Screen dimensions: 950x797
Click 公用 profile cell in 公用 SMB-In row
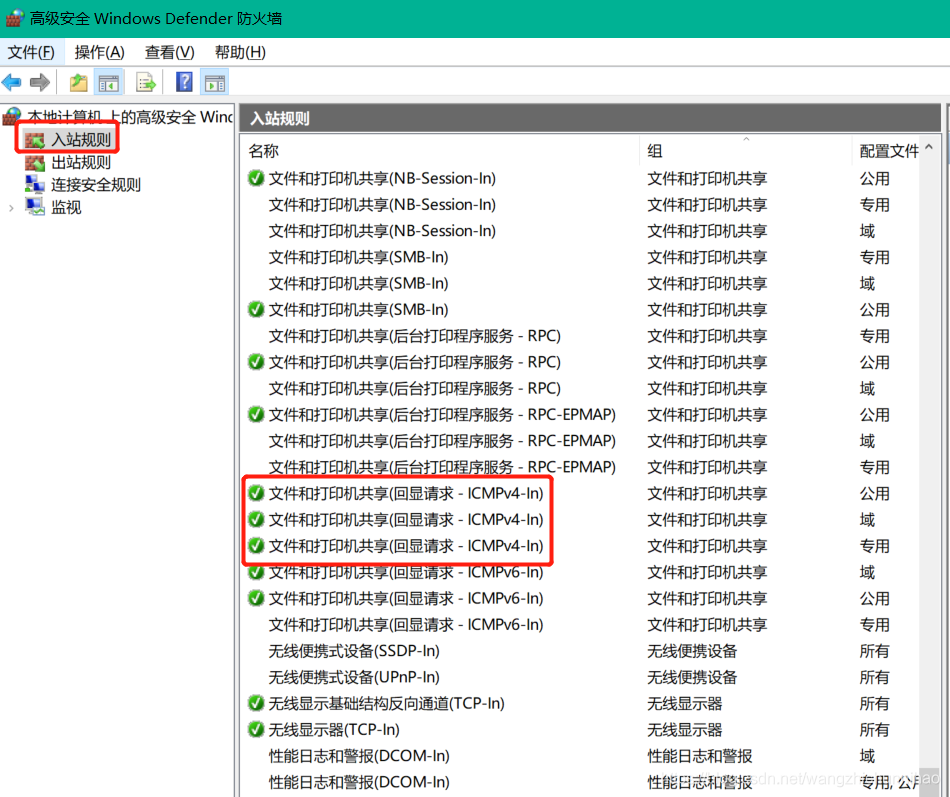click(x=874, y=310)
